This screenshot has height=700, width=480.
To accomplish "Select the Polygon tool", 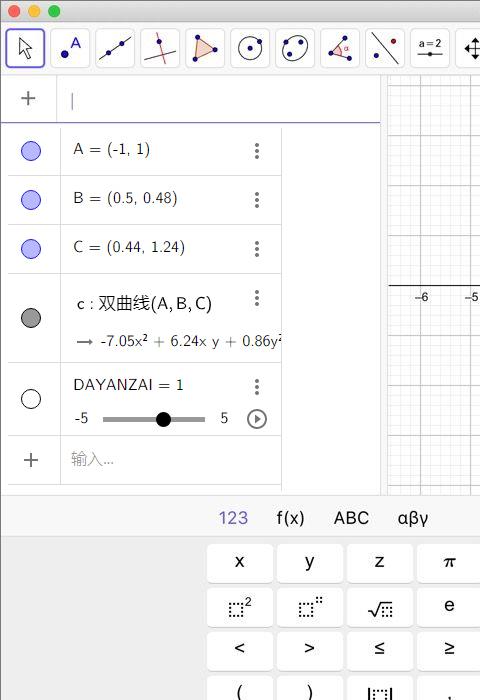I will [x=205, y=48].
